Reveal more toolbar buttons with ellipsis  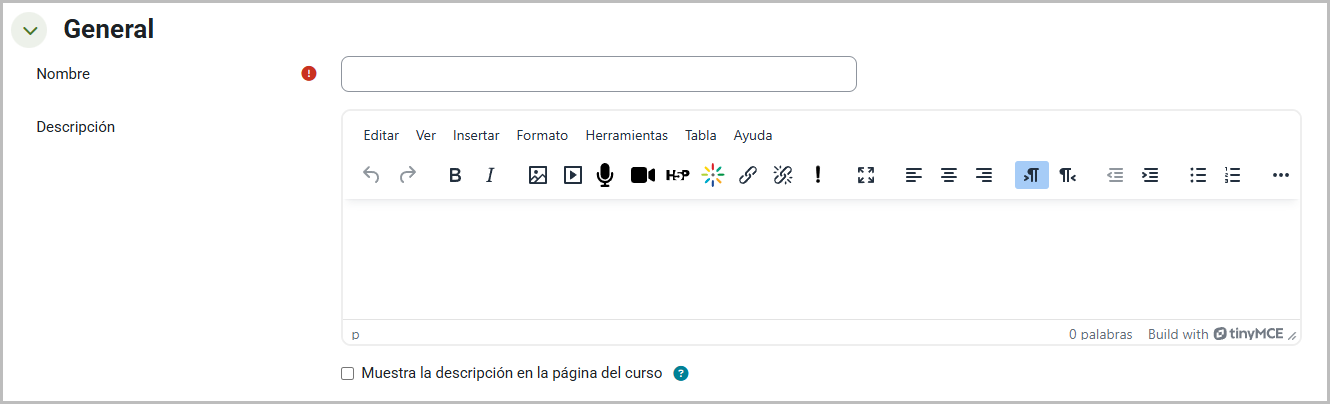1281,176
